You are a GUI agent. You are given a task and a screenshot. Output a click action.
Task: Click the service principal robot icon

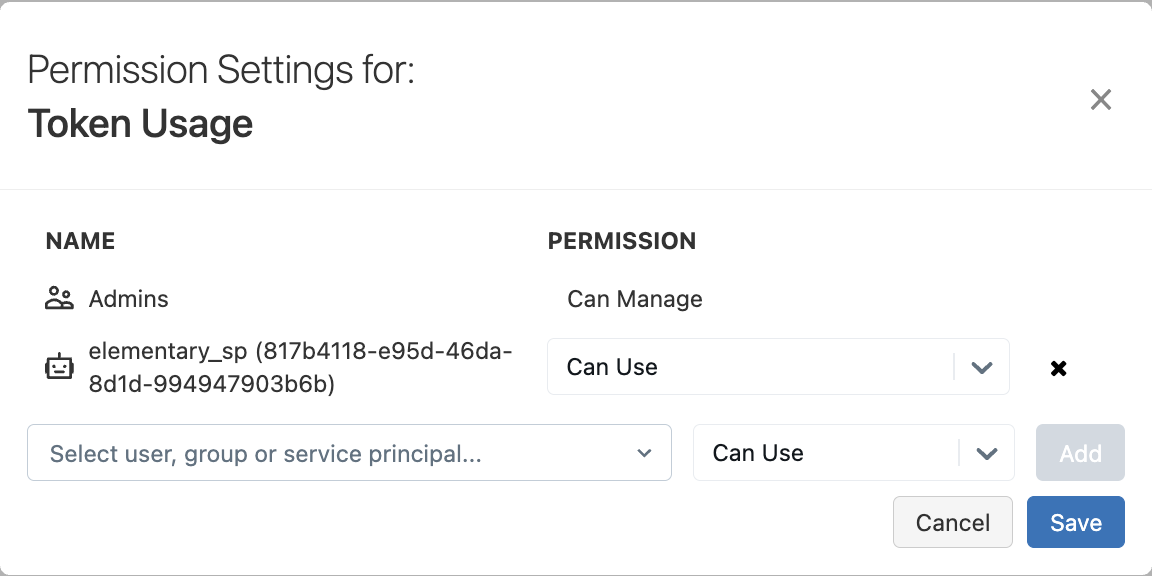pyautogui.click(x=59, y=366)
